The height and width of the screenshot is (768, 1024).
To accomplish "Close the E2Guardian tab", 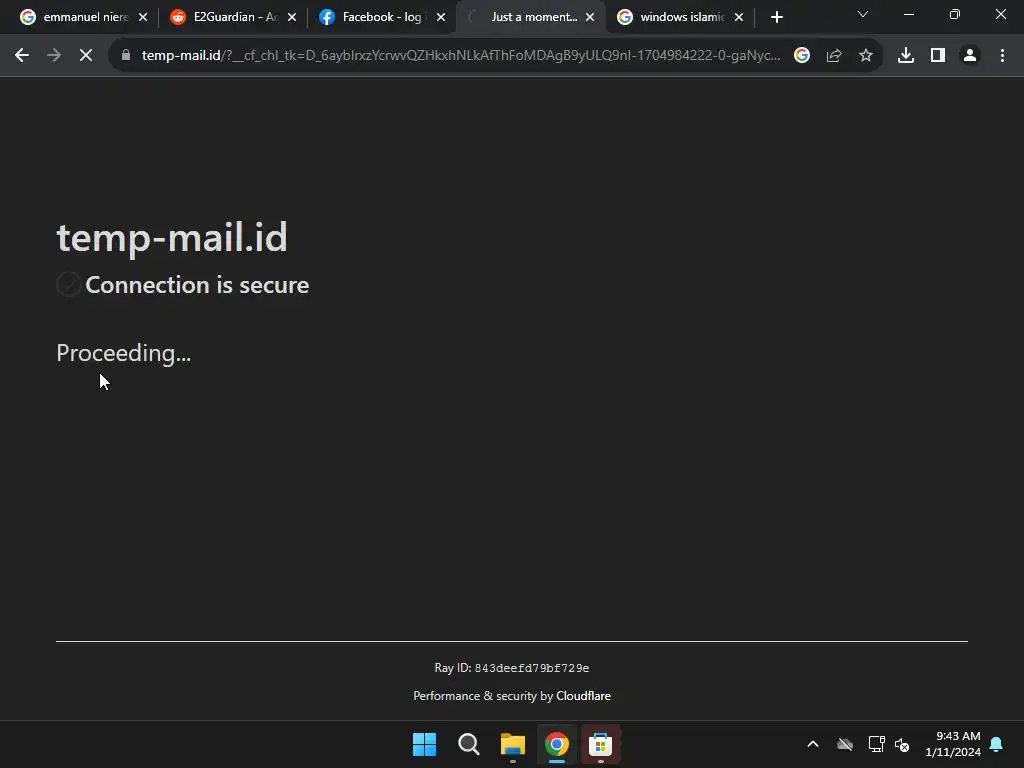I will click(x=292, y=17).
